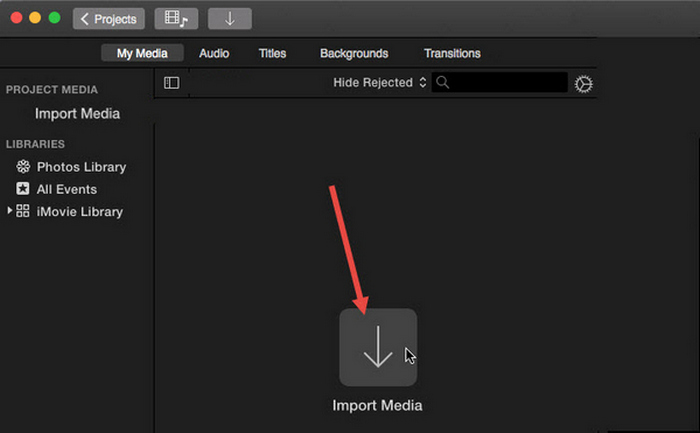The width and height of the screenshot is (700, 433).
Task: Click the green full-screen window button
Action: [x=54, y=19]
